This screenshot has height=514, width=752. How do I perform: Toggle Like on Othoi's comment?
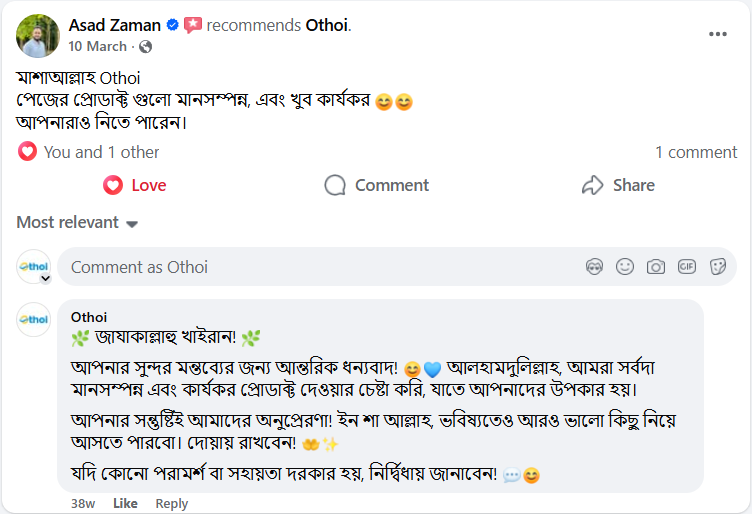(125, 503)
